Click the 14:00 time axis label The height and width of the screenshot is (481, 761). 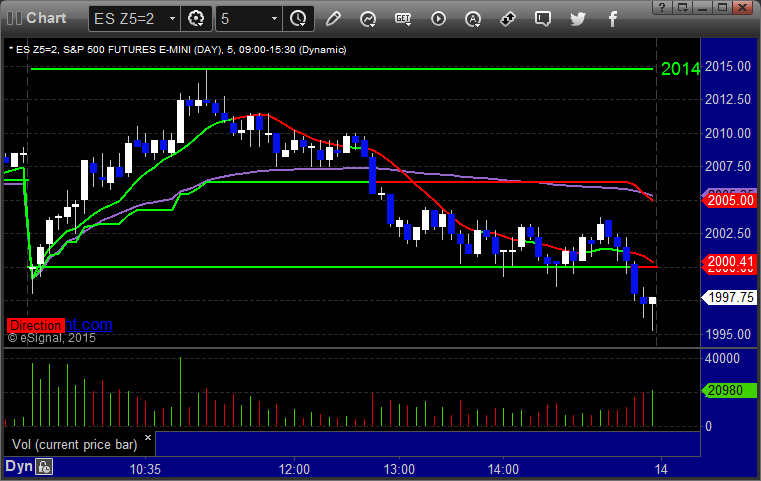[503, 469]
